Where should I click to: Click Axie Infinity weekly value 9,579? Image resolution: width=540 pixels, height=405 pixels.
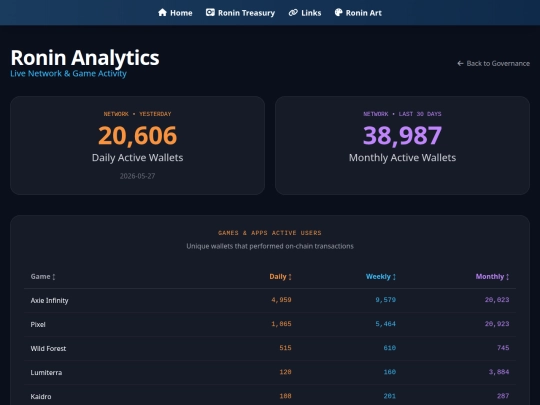pyautogui.click(x=385, y=300)
